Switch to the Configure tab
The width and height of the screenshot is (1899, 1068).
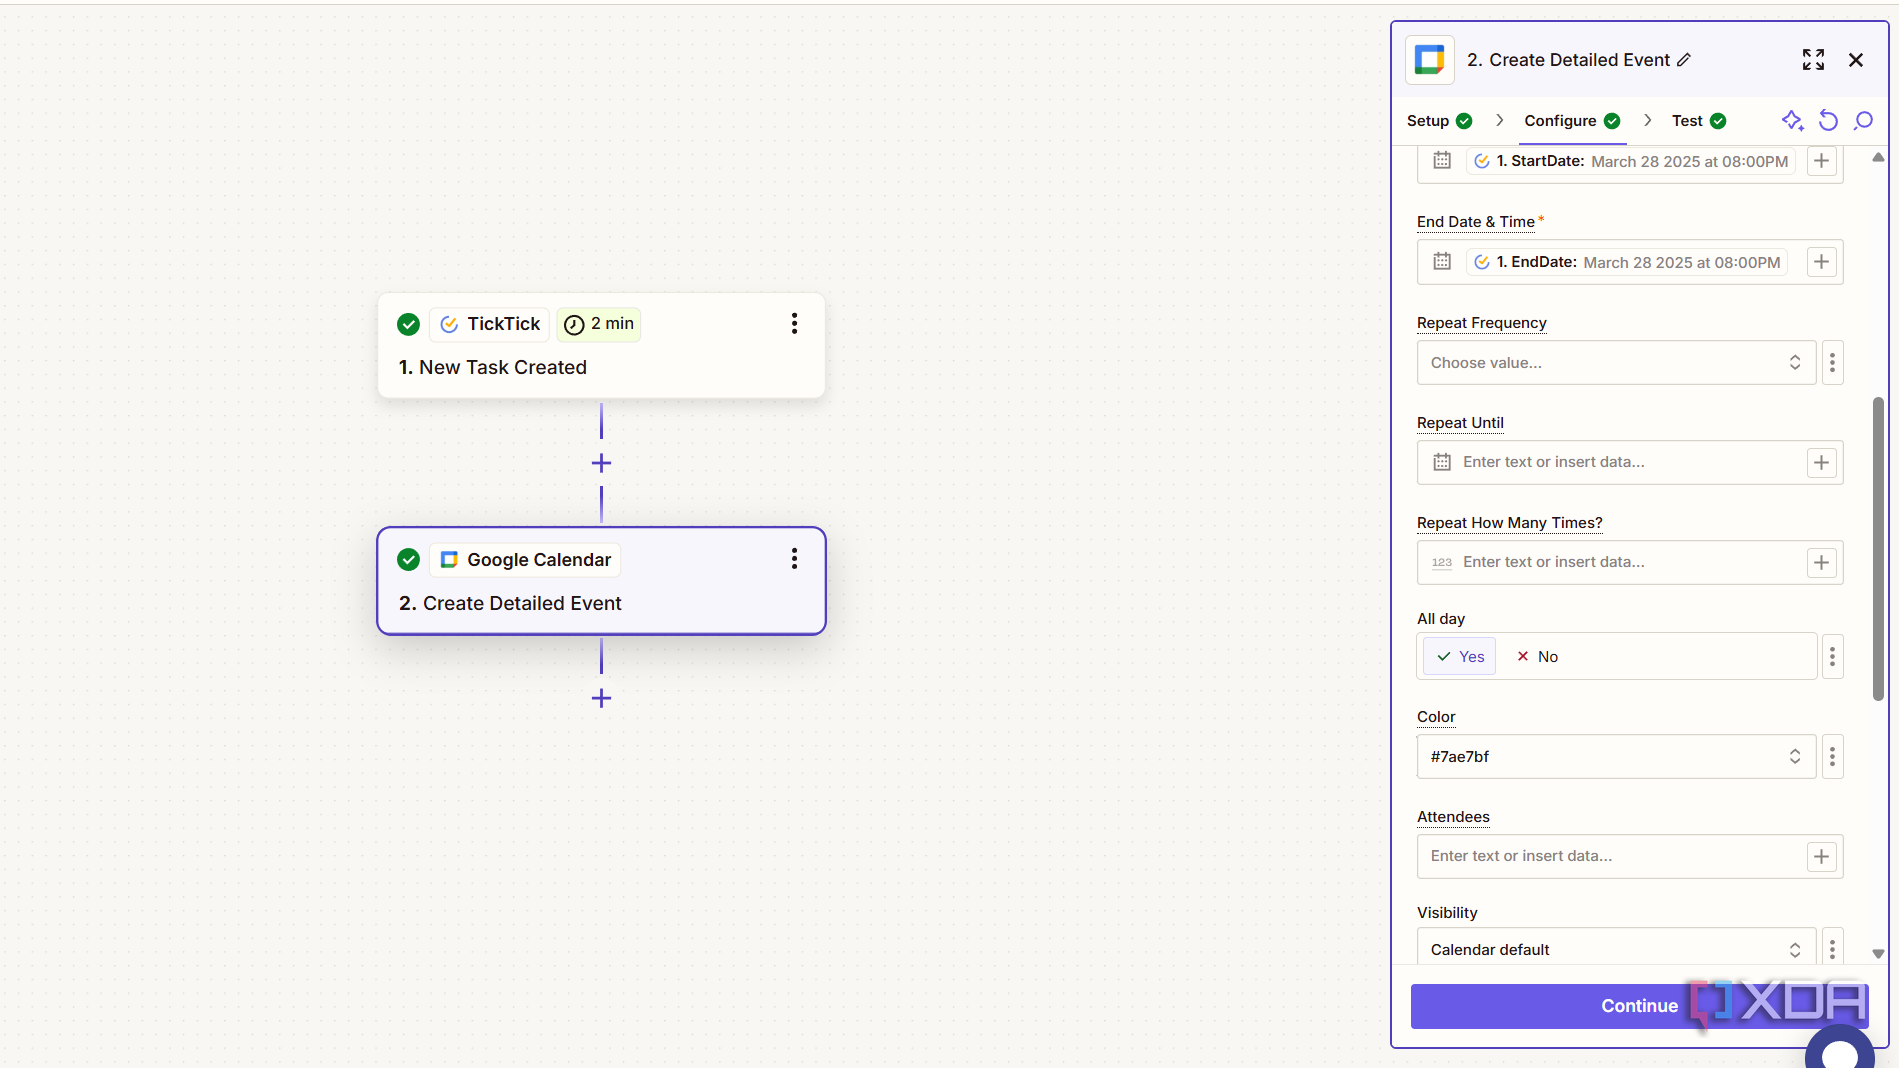[x=1571, y=121]
